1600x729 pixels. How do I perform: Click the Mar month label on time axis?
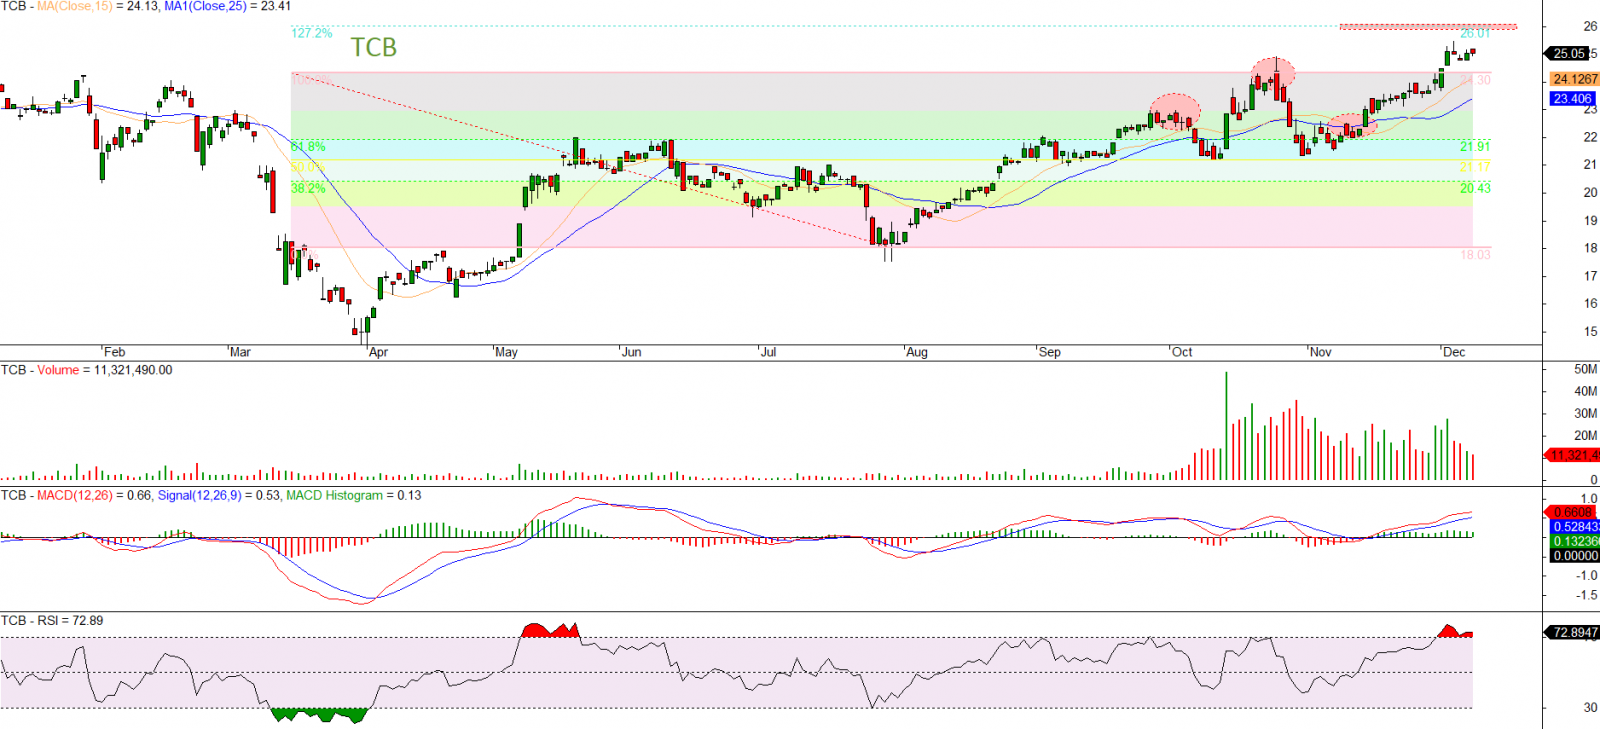click(x=240, y=352)
